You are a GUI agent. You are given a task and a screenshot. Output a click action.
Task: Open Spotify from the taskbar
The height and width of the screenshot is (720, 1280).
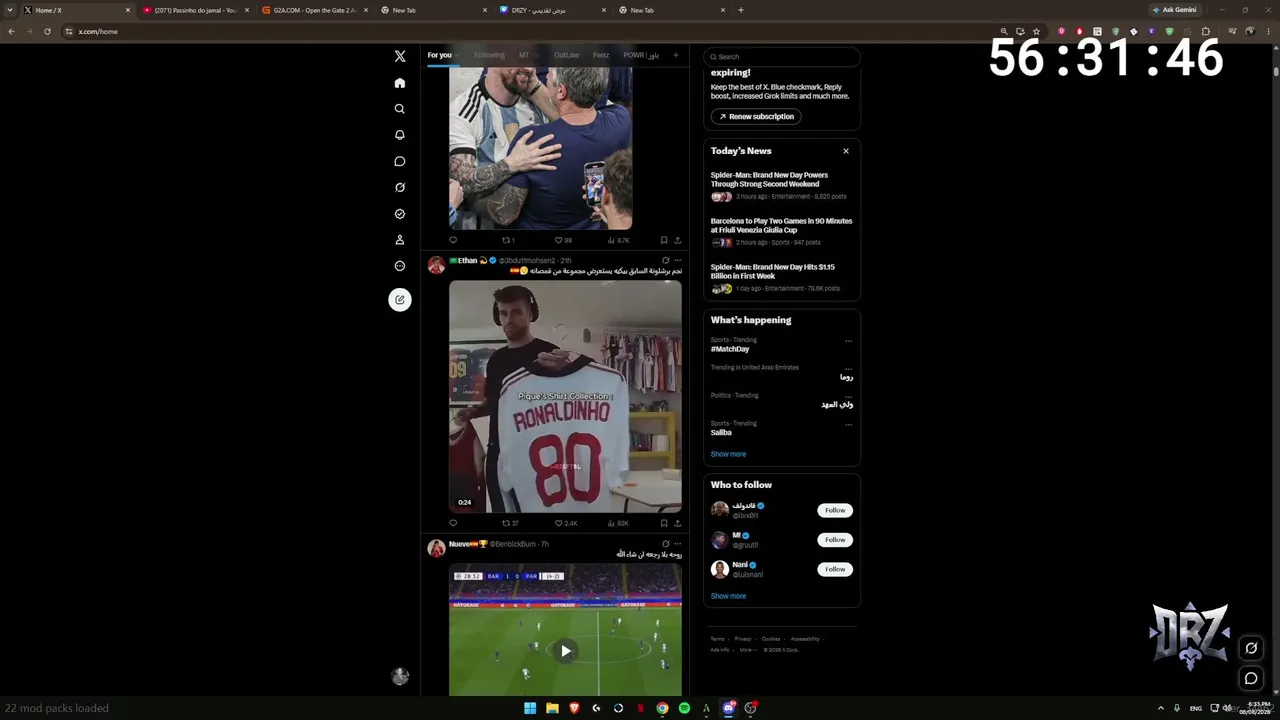click(684, 708)
